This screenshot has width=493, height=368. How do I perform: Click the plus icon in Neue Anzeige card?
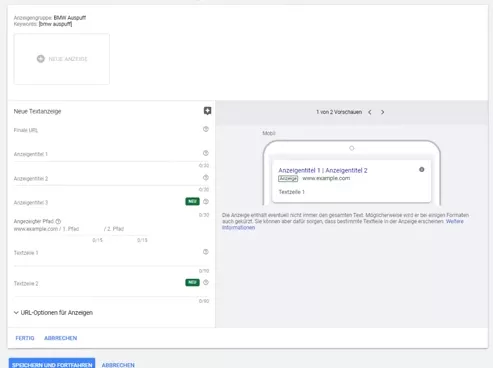click(x=41, y=59)
